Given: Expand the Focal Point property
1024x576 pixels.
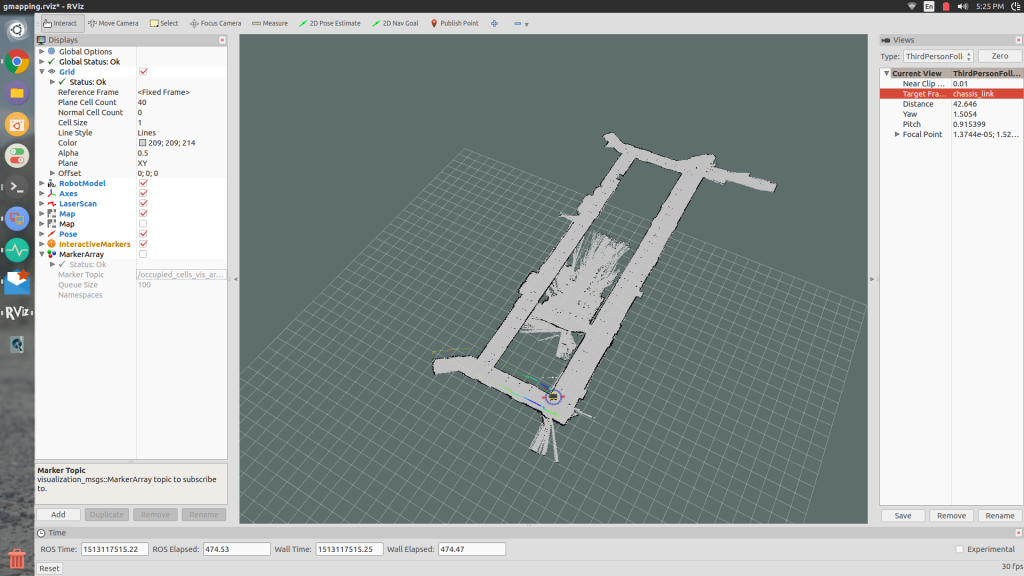Looking at the screenshot, I should click(x=897, y=135).
